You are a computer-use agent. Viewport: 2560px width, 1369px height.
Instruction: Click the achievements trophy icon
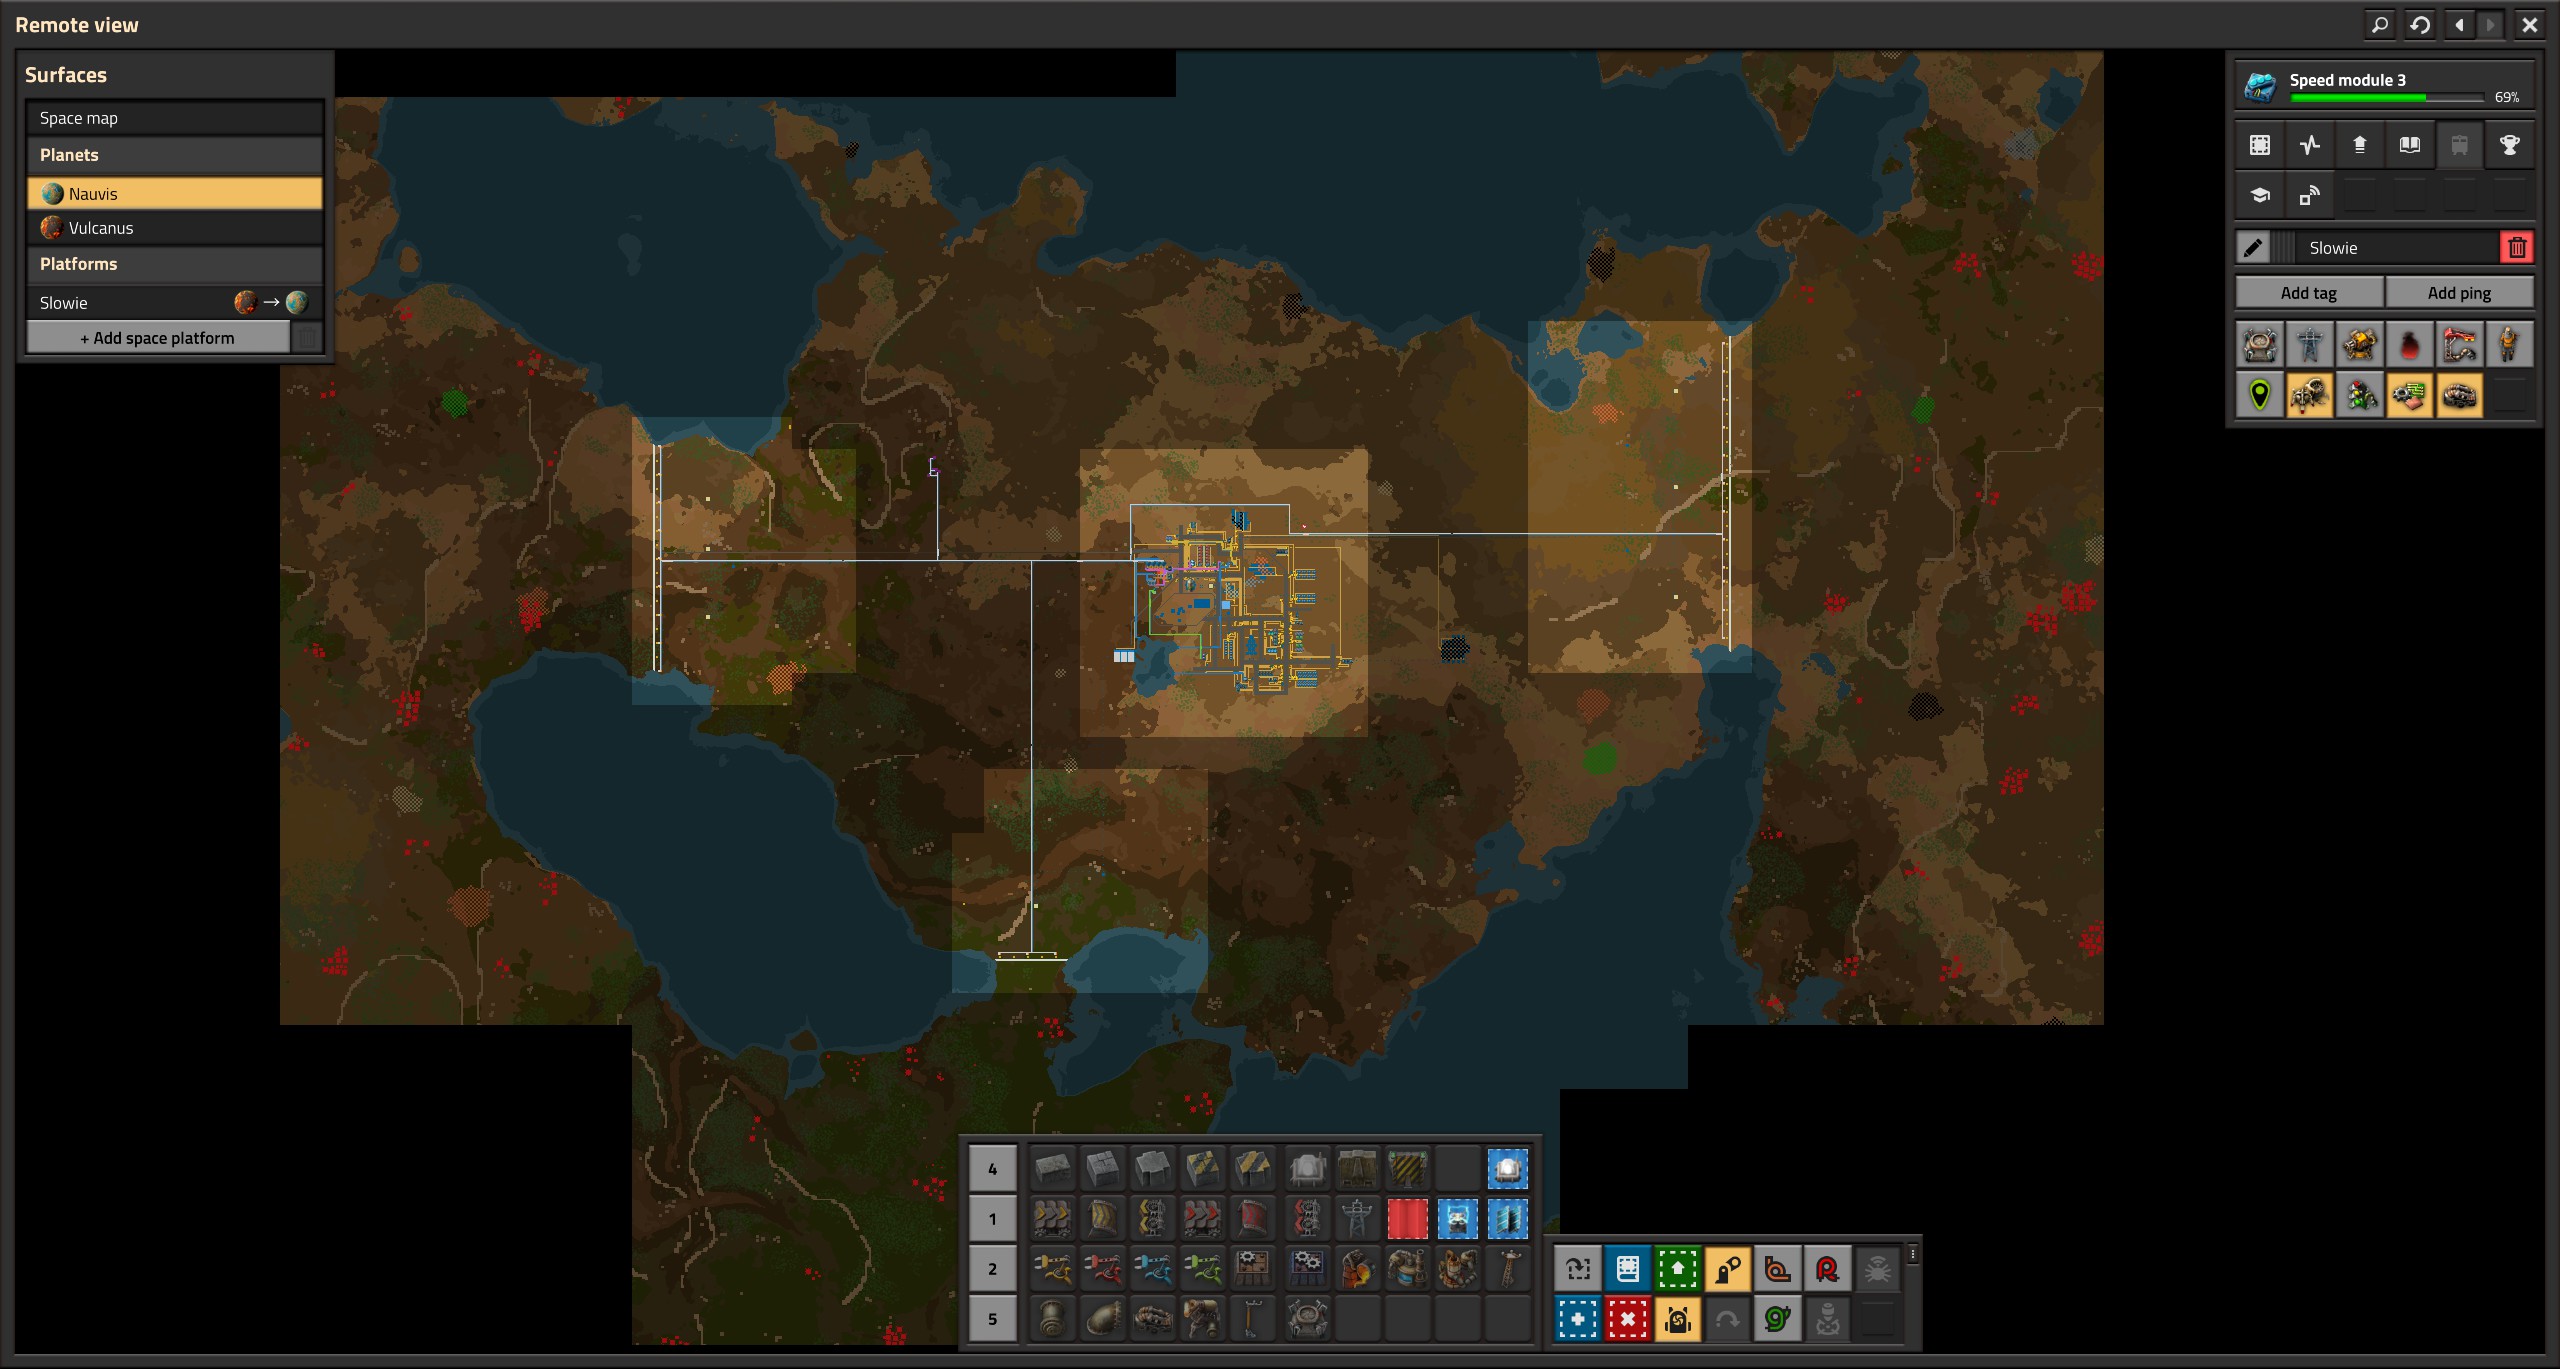pos(2509,145)
